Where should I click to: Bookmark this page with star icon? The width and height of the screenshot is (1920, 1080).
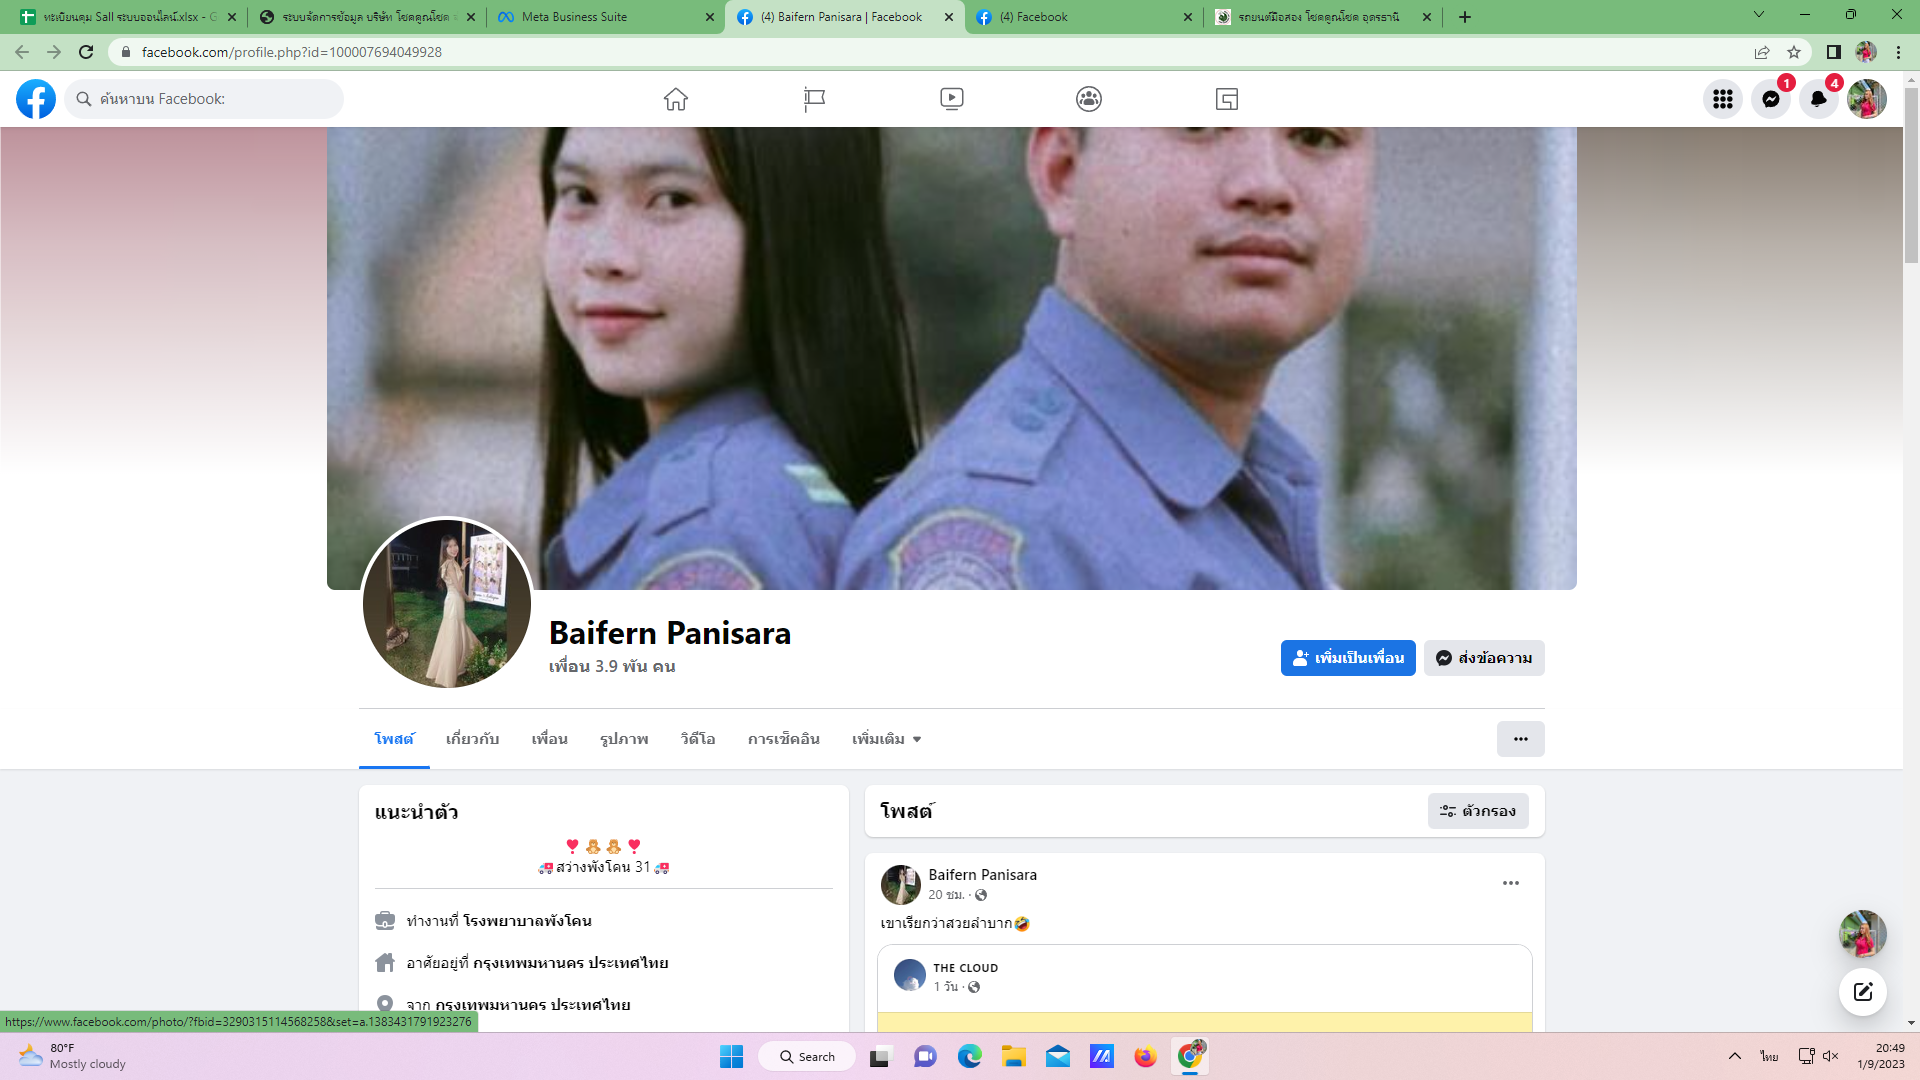tap(1794, 52)
